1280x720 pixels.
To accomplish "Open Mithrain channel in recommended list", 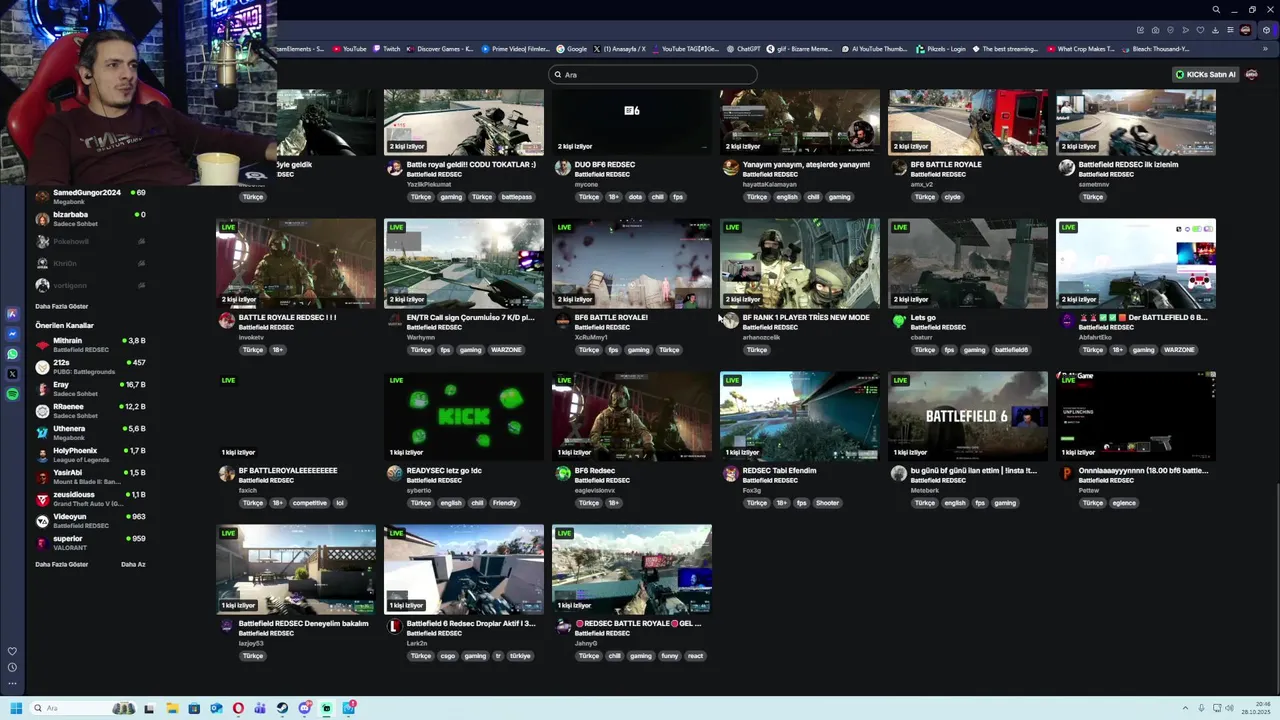I will coord(91,345).
